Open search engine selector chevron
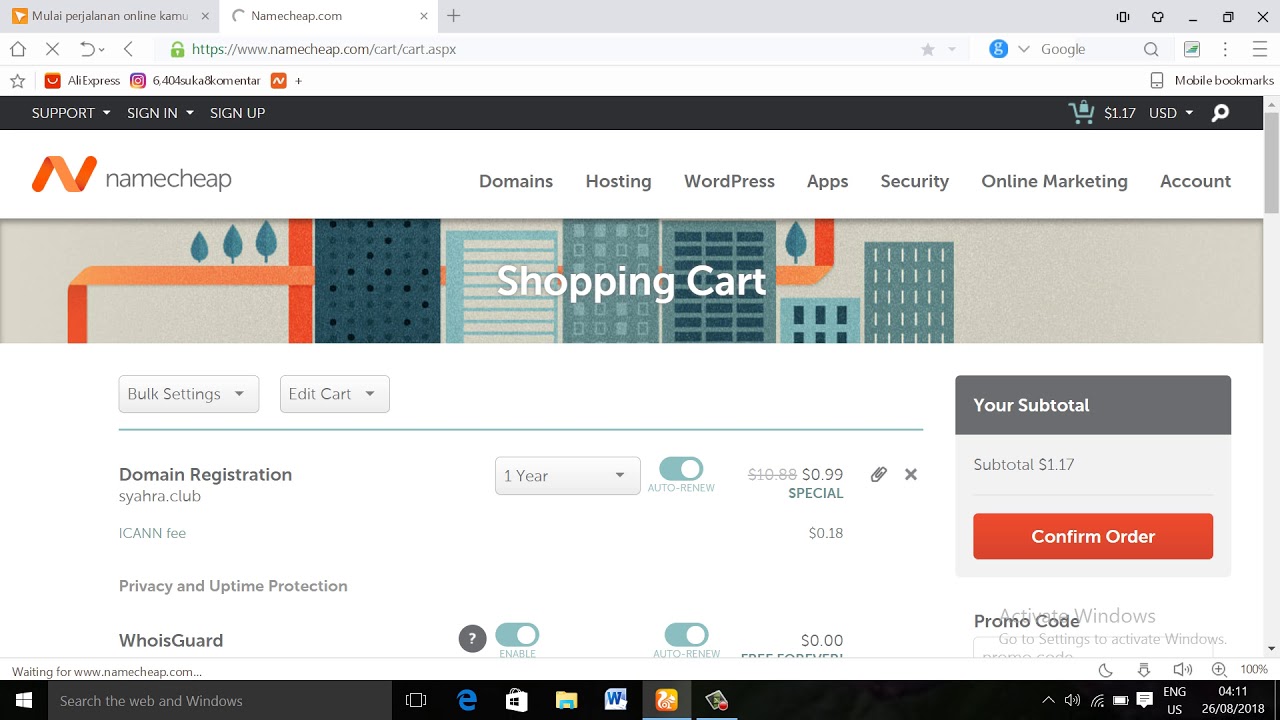 click(x=1023, y=49)
